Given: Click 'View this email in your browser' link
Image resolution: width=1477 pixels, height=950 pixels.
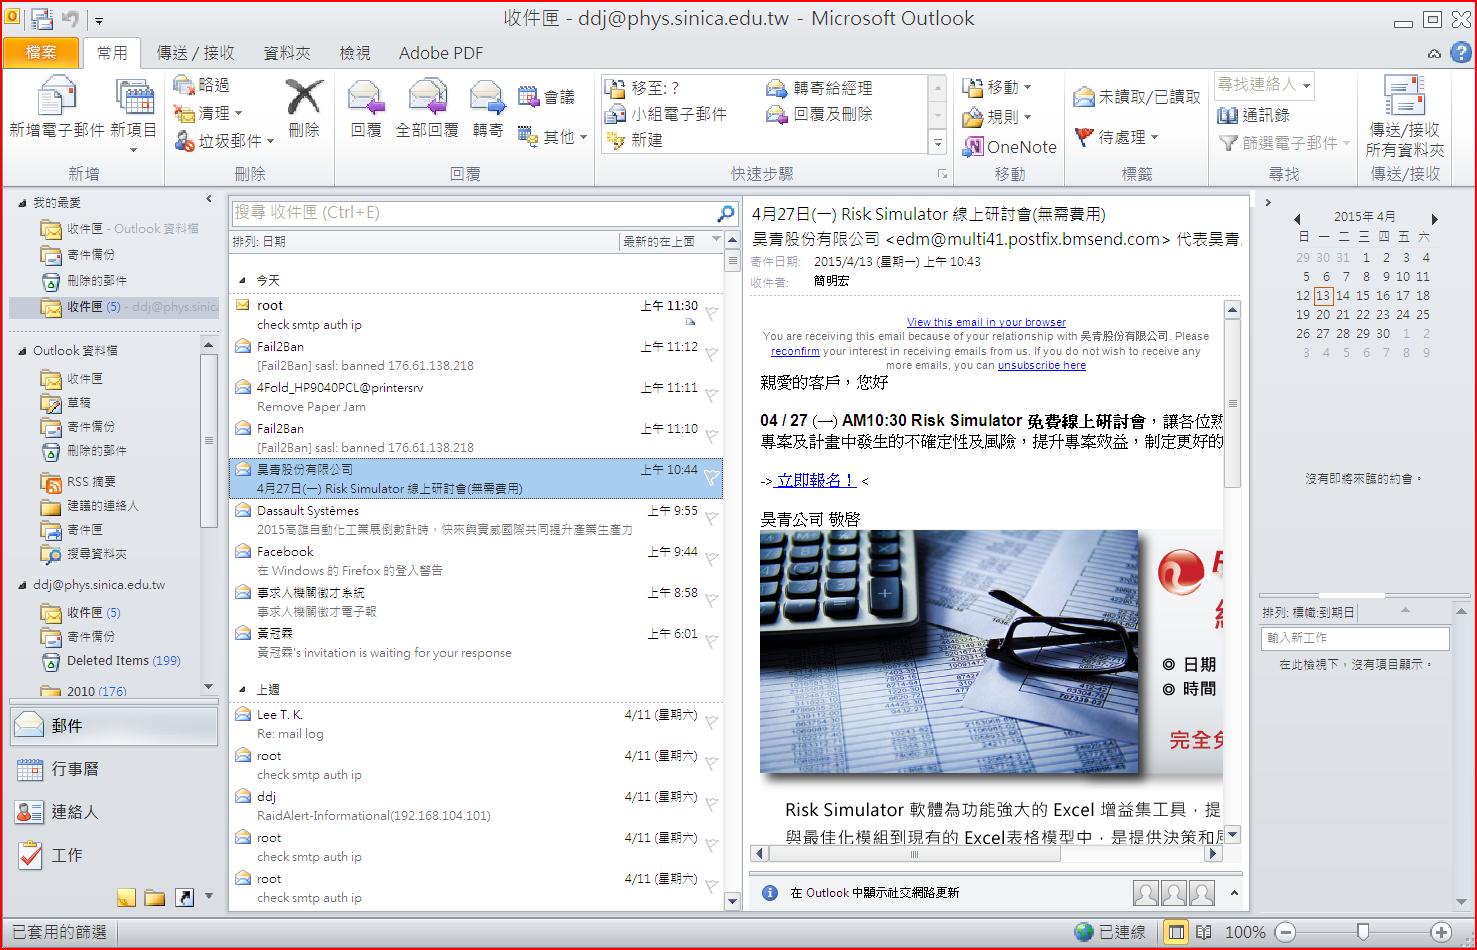Looking at the screenshot, I should (986, 322).
